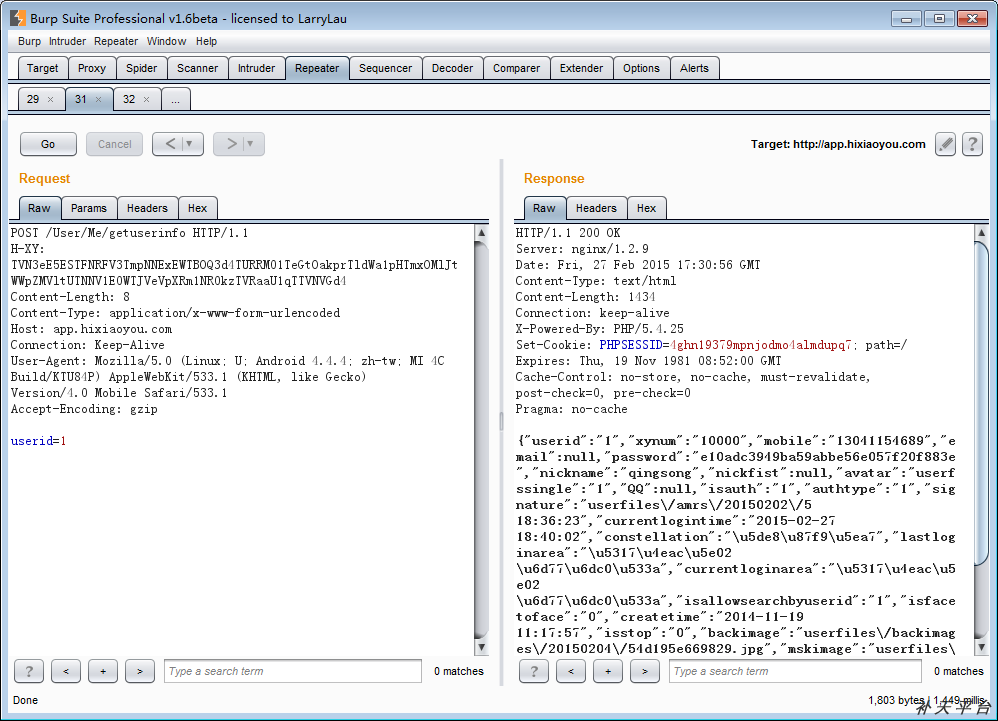Click the Burp Suite logo in title bar
Image resolution: width=998 pixels, height=721 pixels.
[18, 18]
